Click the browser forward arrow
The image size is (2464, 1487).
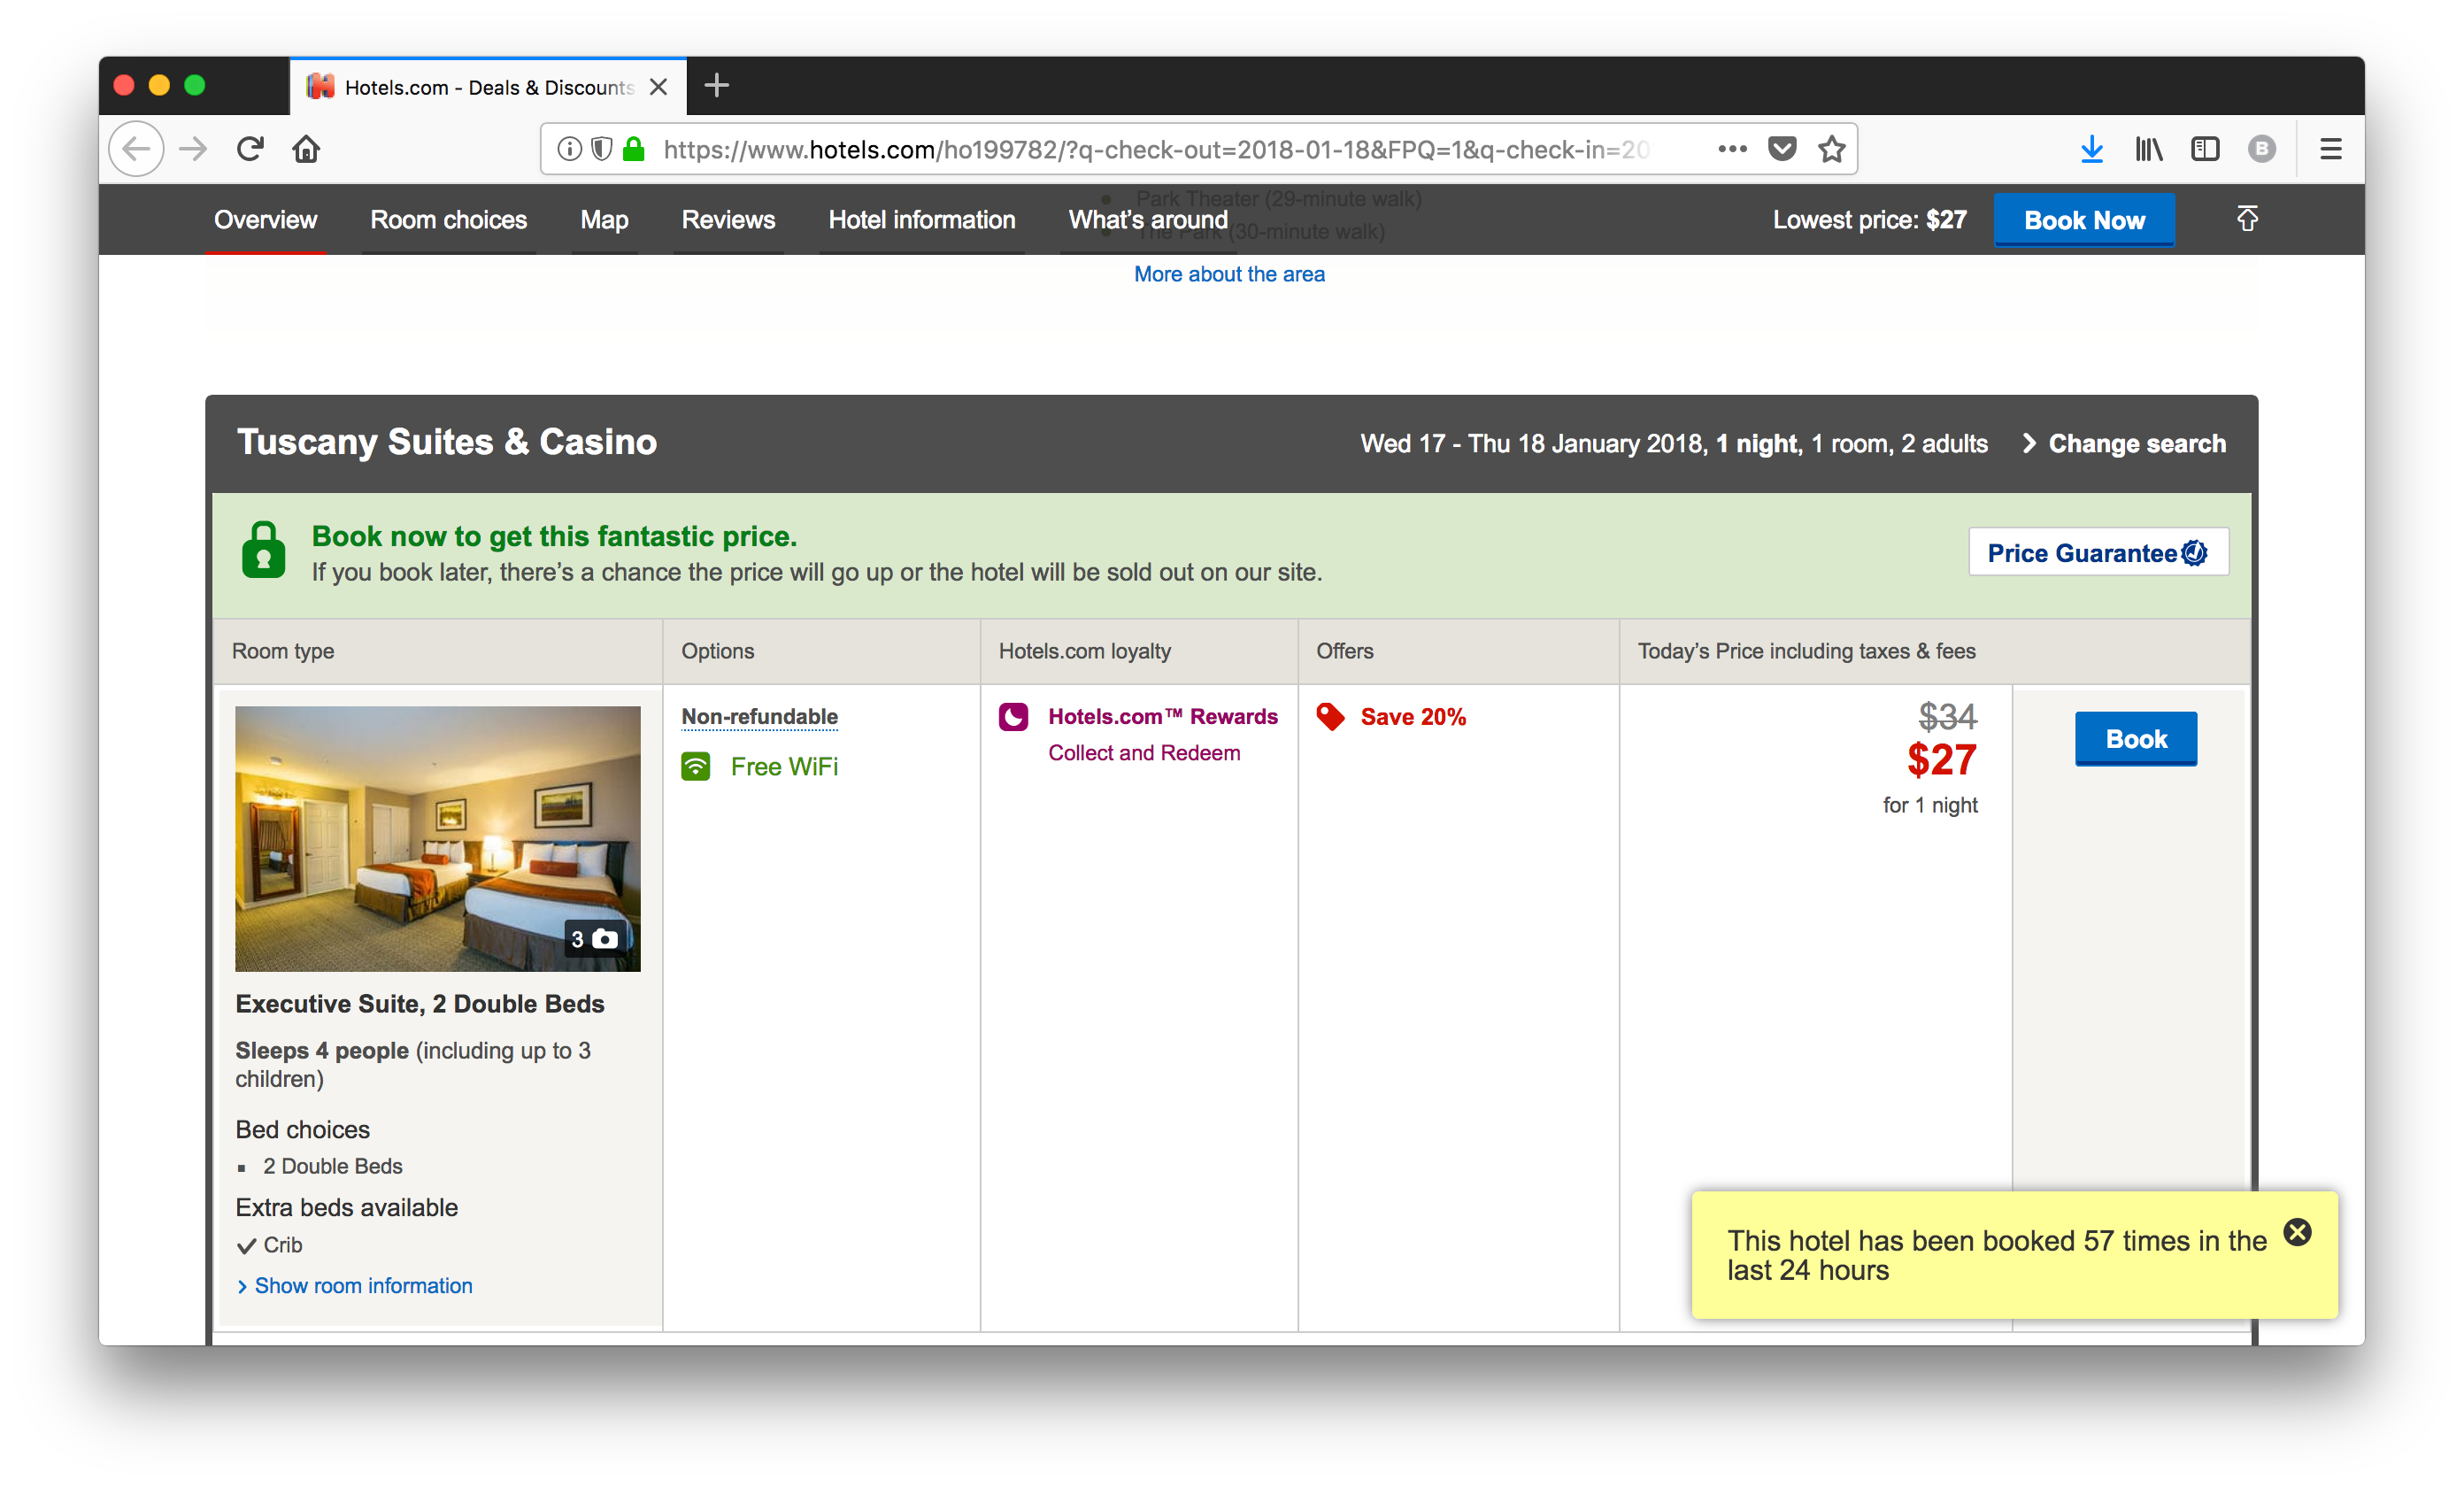click(x=193, y=149)
